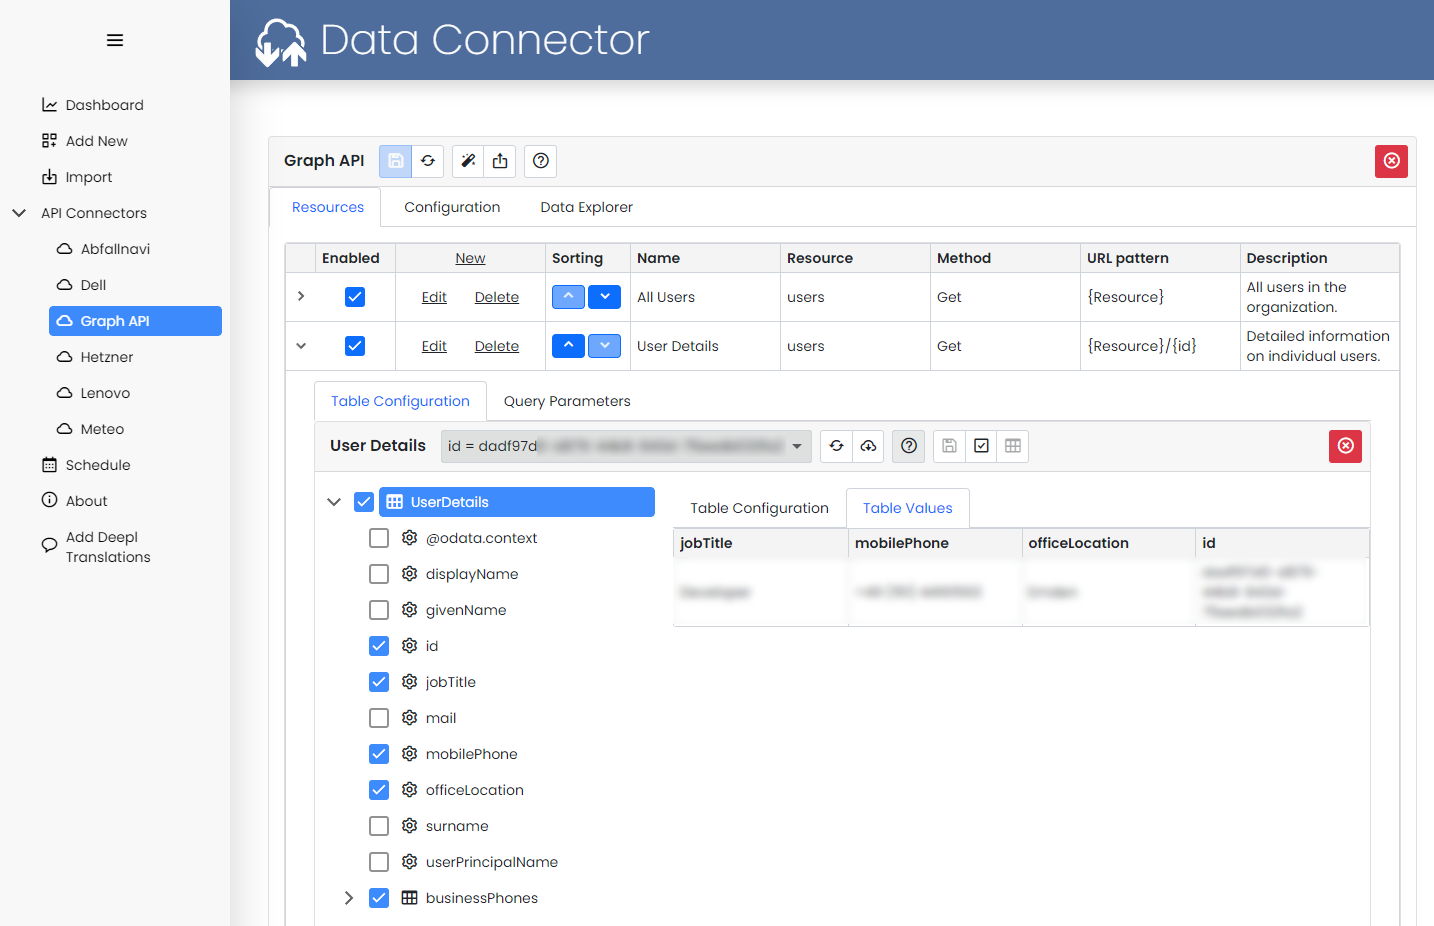Uncheck the UserDetails table checkbox
The width and height of the screenshot is (1434, 926).
(x=364, y=502)
